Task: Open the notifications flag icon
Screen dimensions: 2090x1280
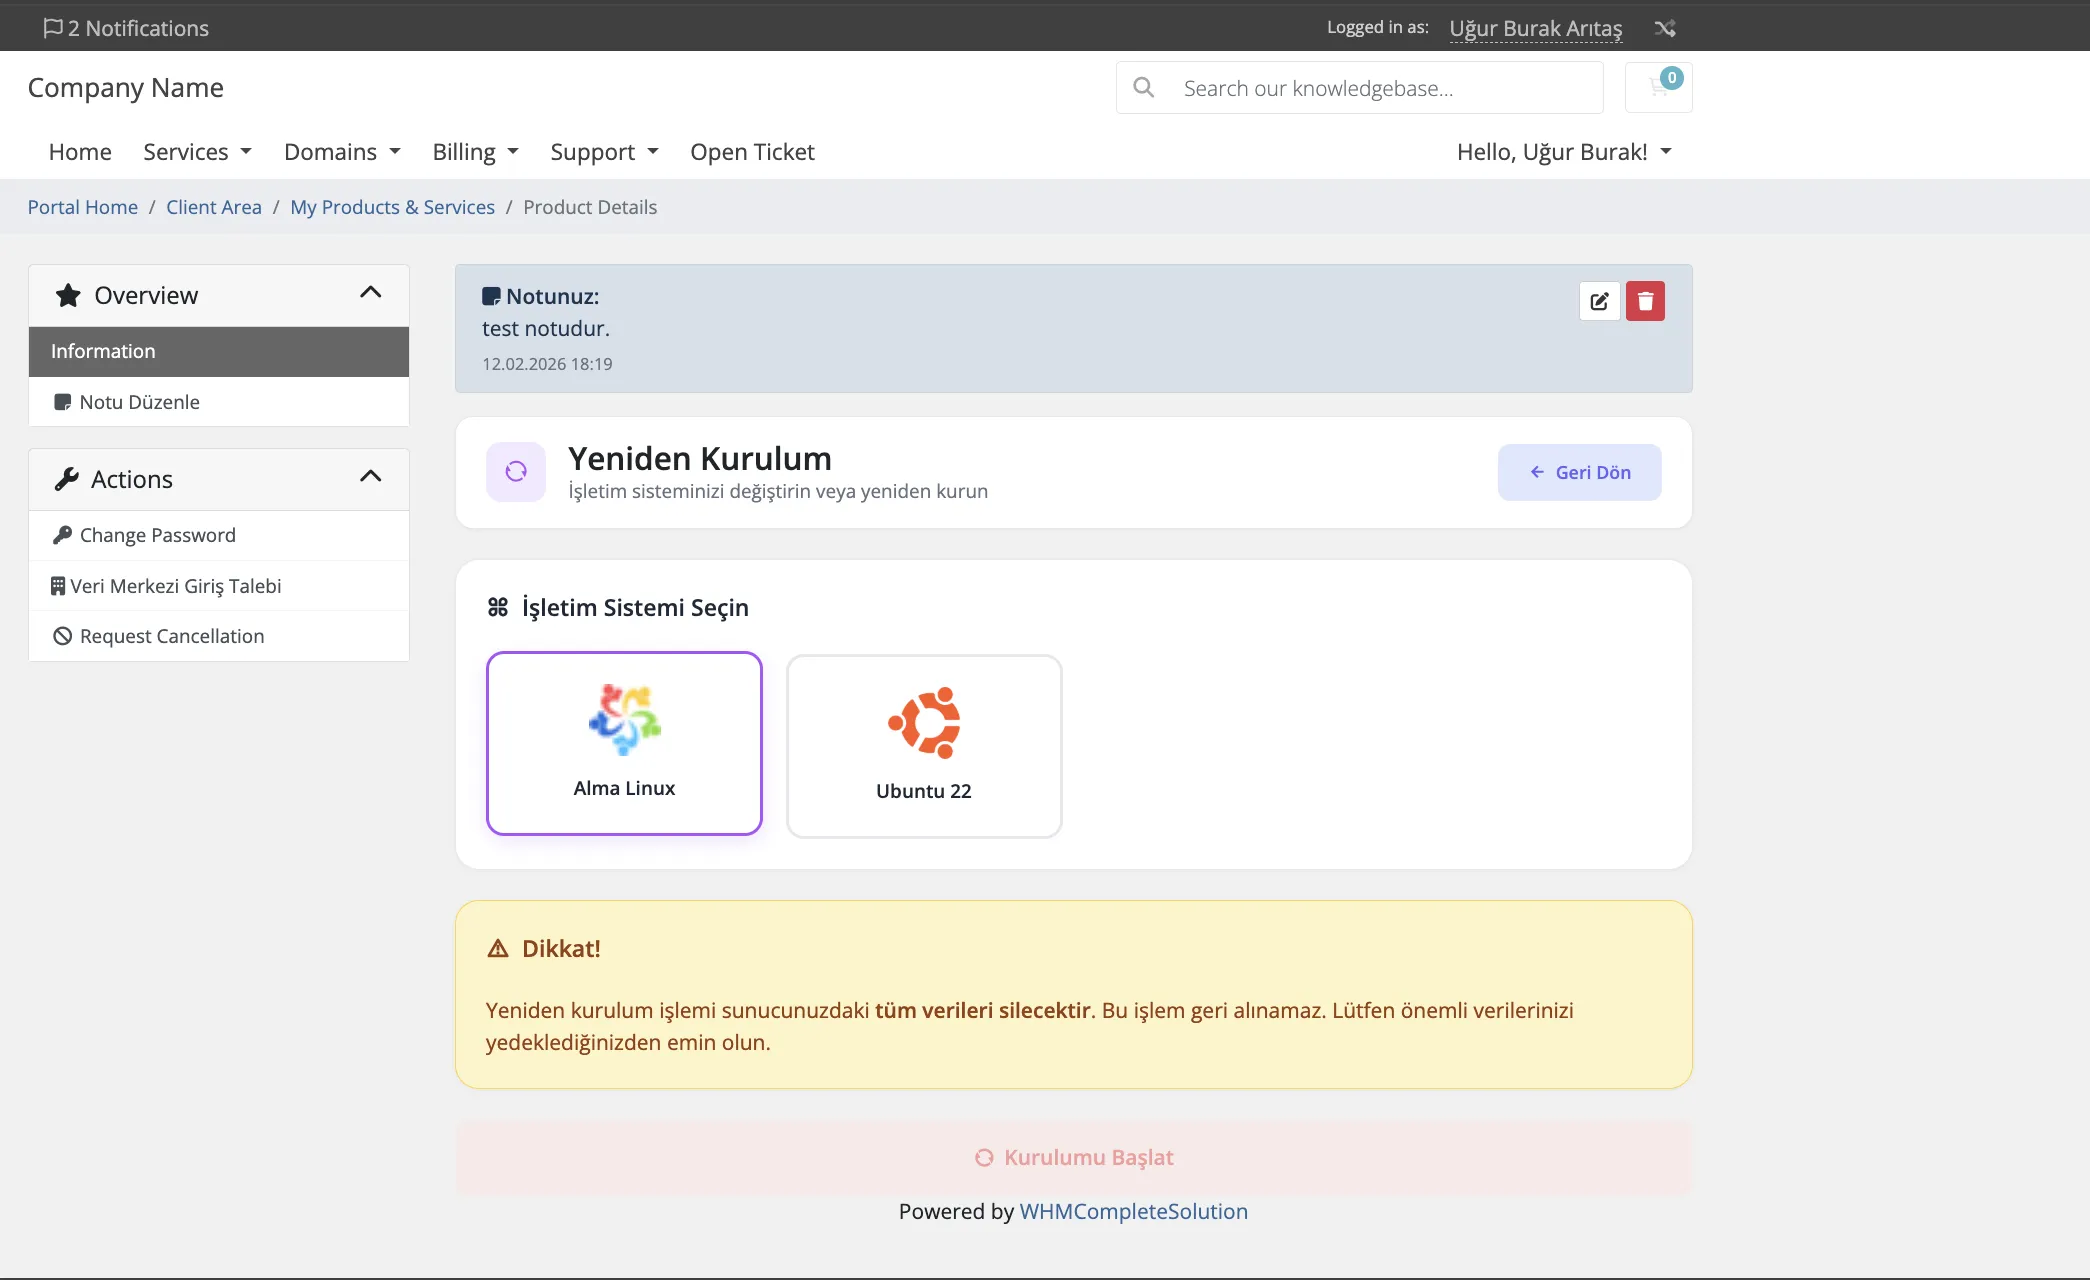Action: tap(53, 28)
